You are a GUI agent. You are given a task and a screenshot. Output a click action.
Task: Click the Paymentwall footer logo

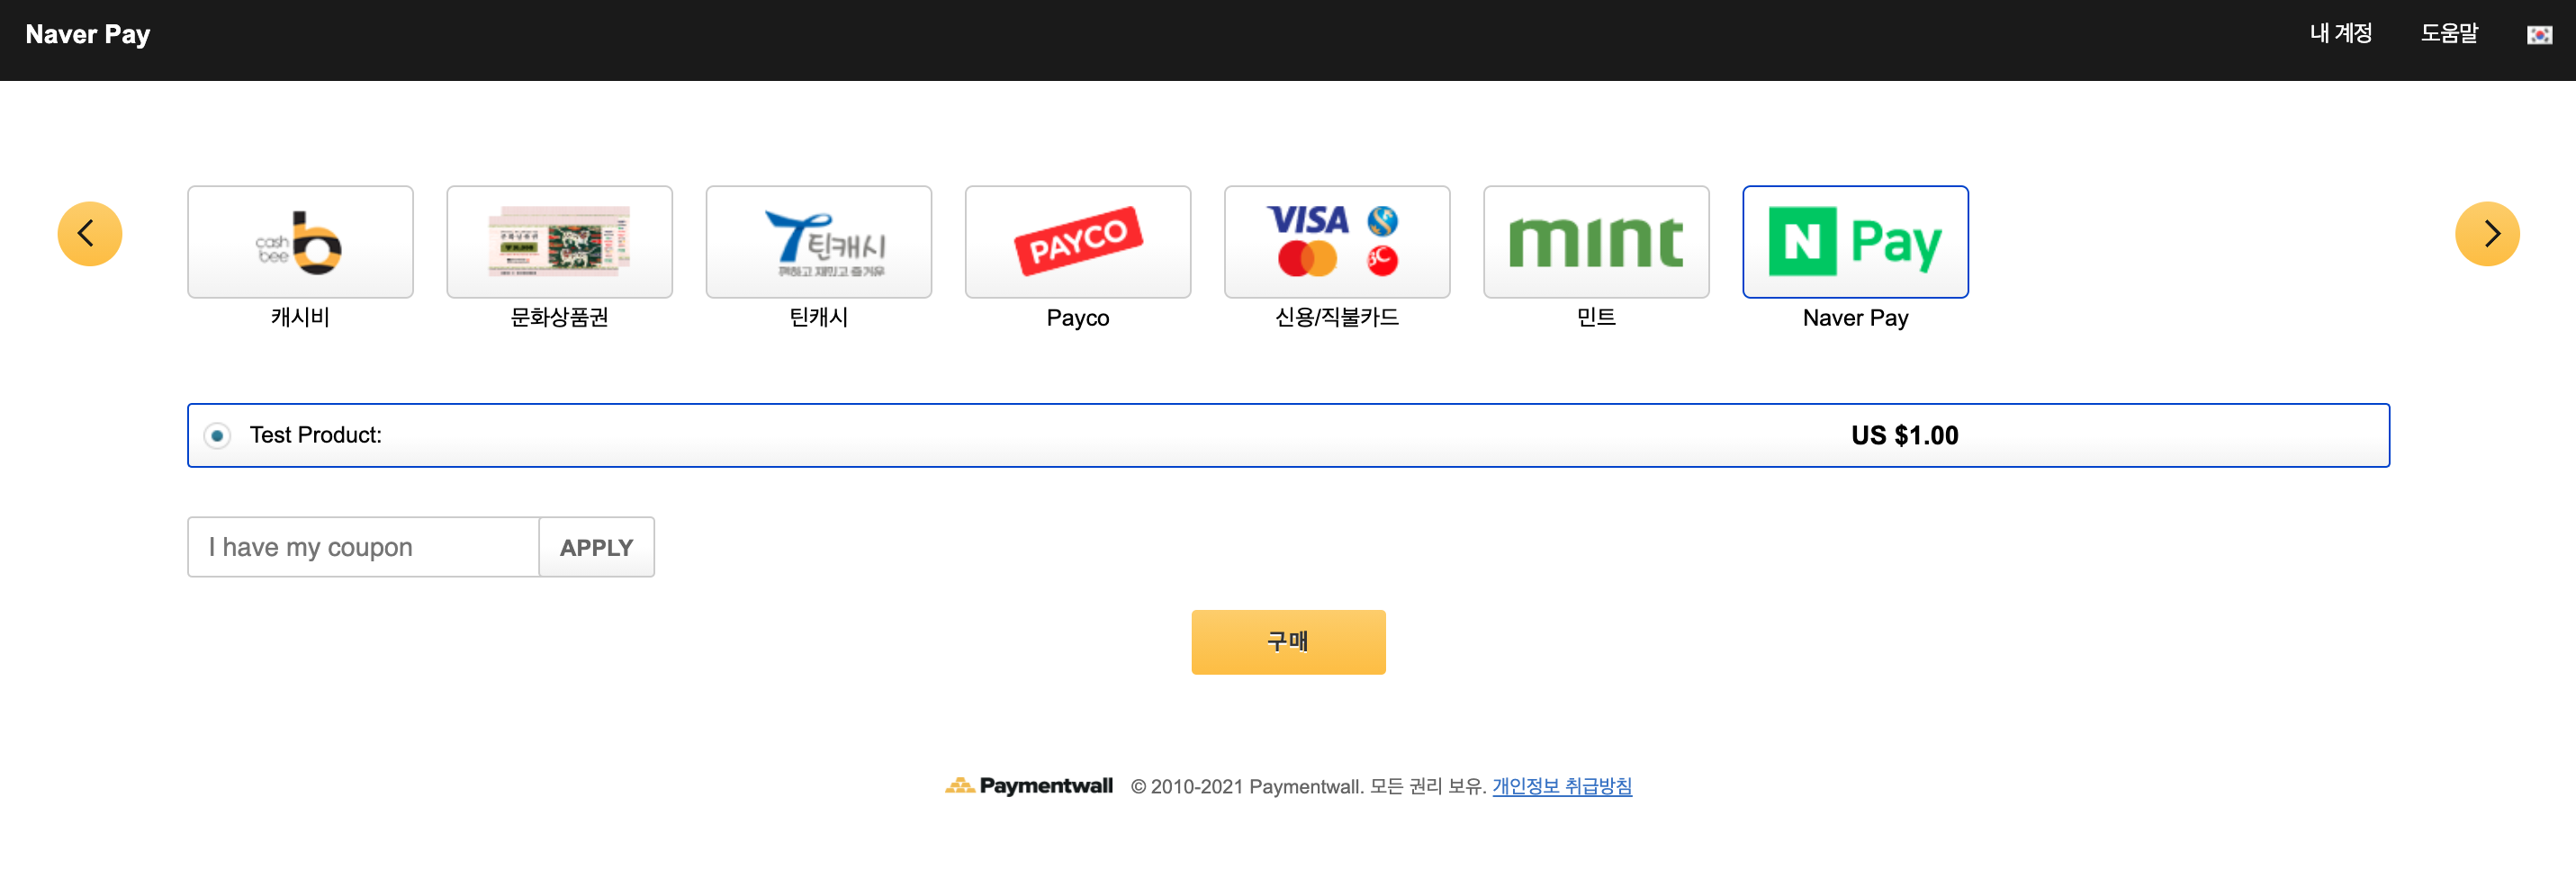[x=1028, y=786]
